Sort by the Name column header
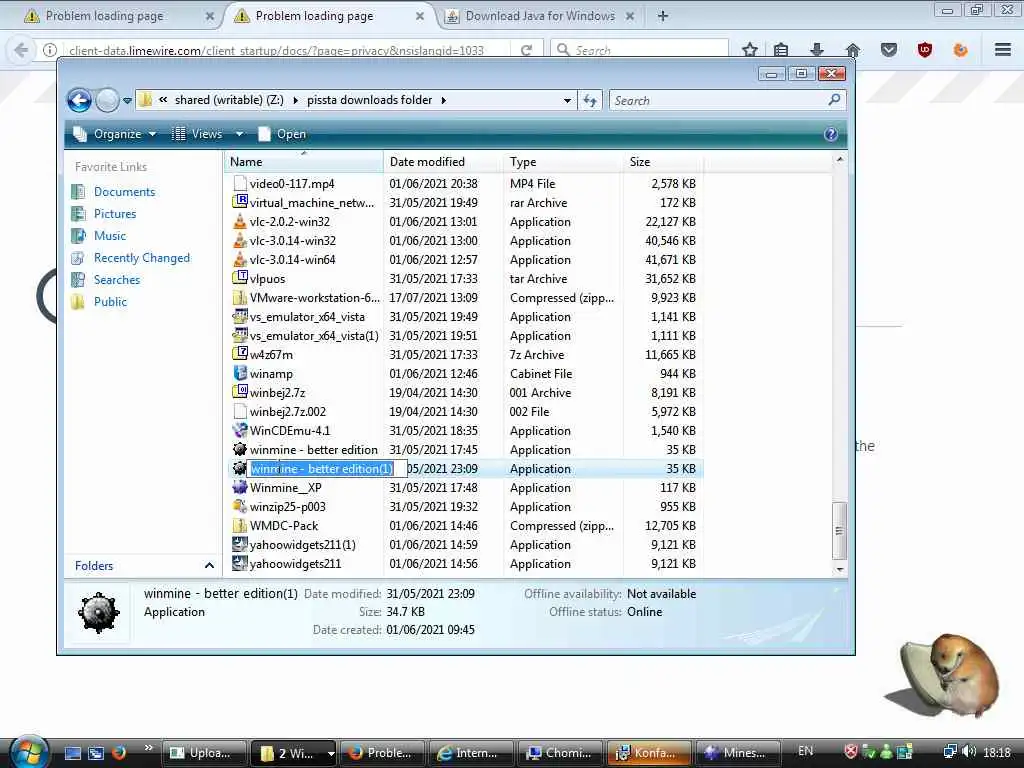This screenshot has width=1024, height=768. pyautogui.click(x=304, y=162)
